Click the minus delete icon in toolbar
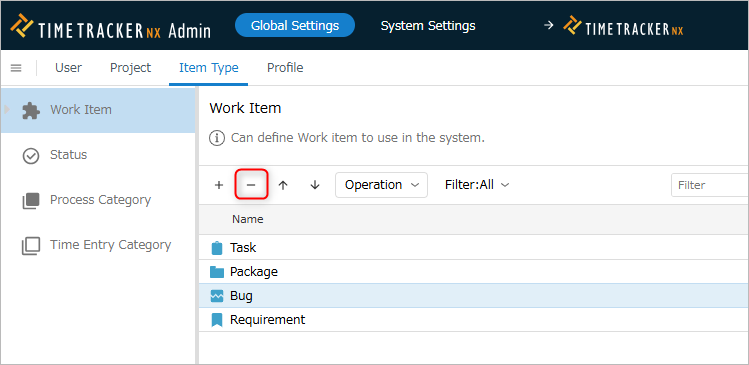Screen dimensions: 749x365 [x=251, y=185]
